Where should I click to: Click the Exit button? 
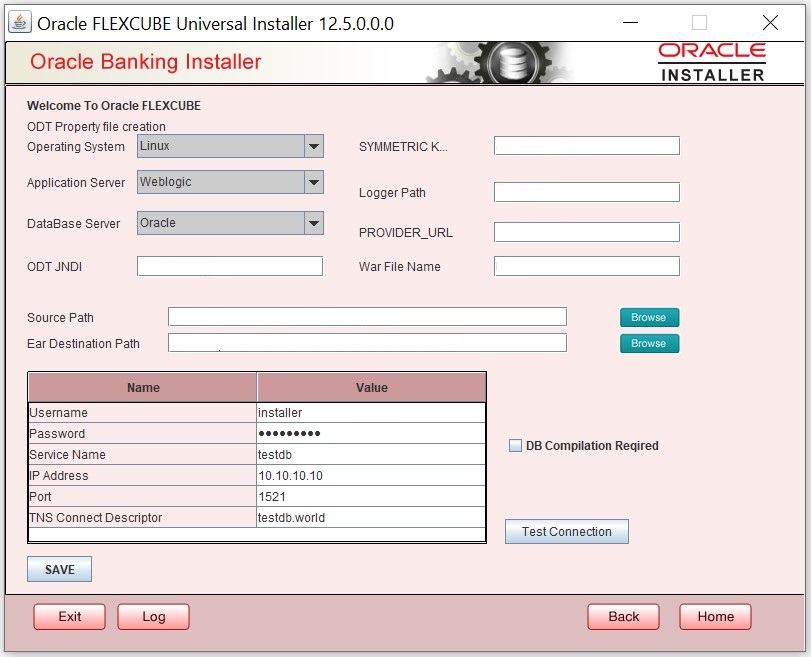[x=69, y=617]
